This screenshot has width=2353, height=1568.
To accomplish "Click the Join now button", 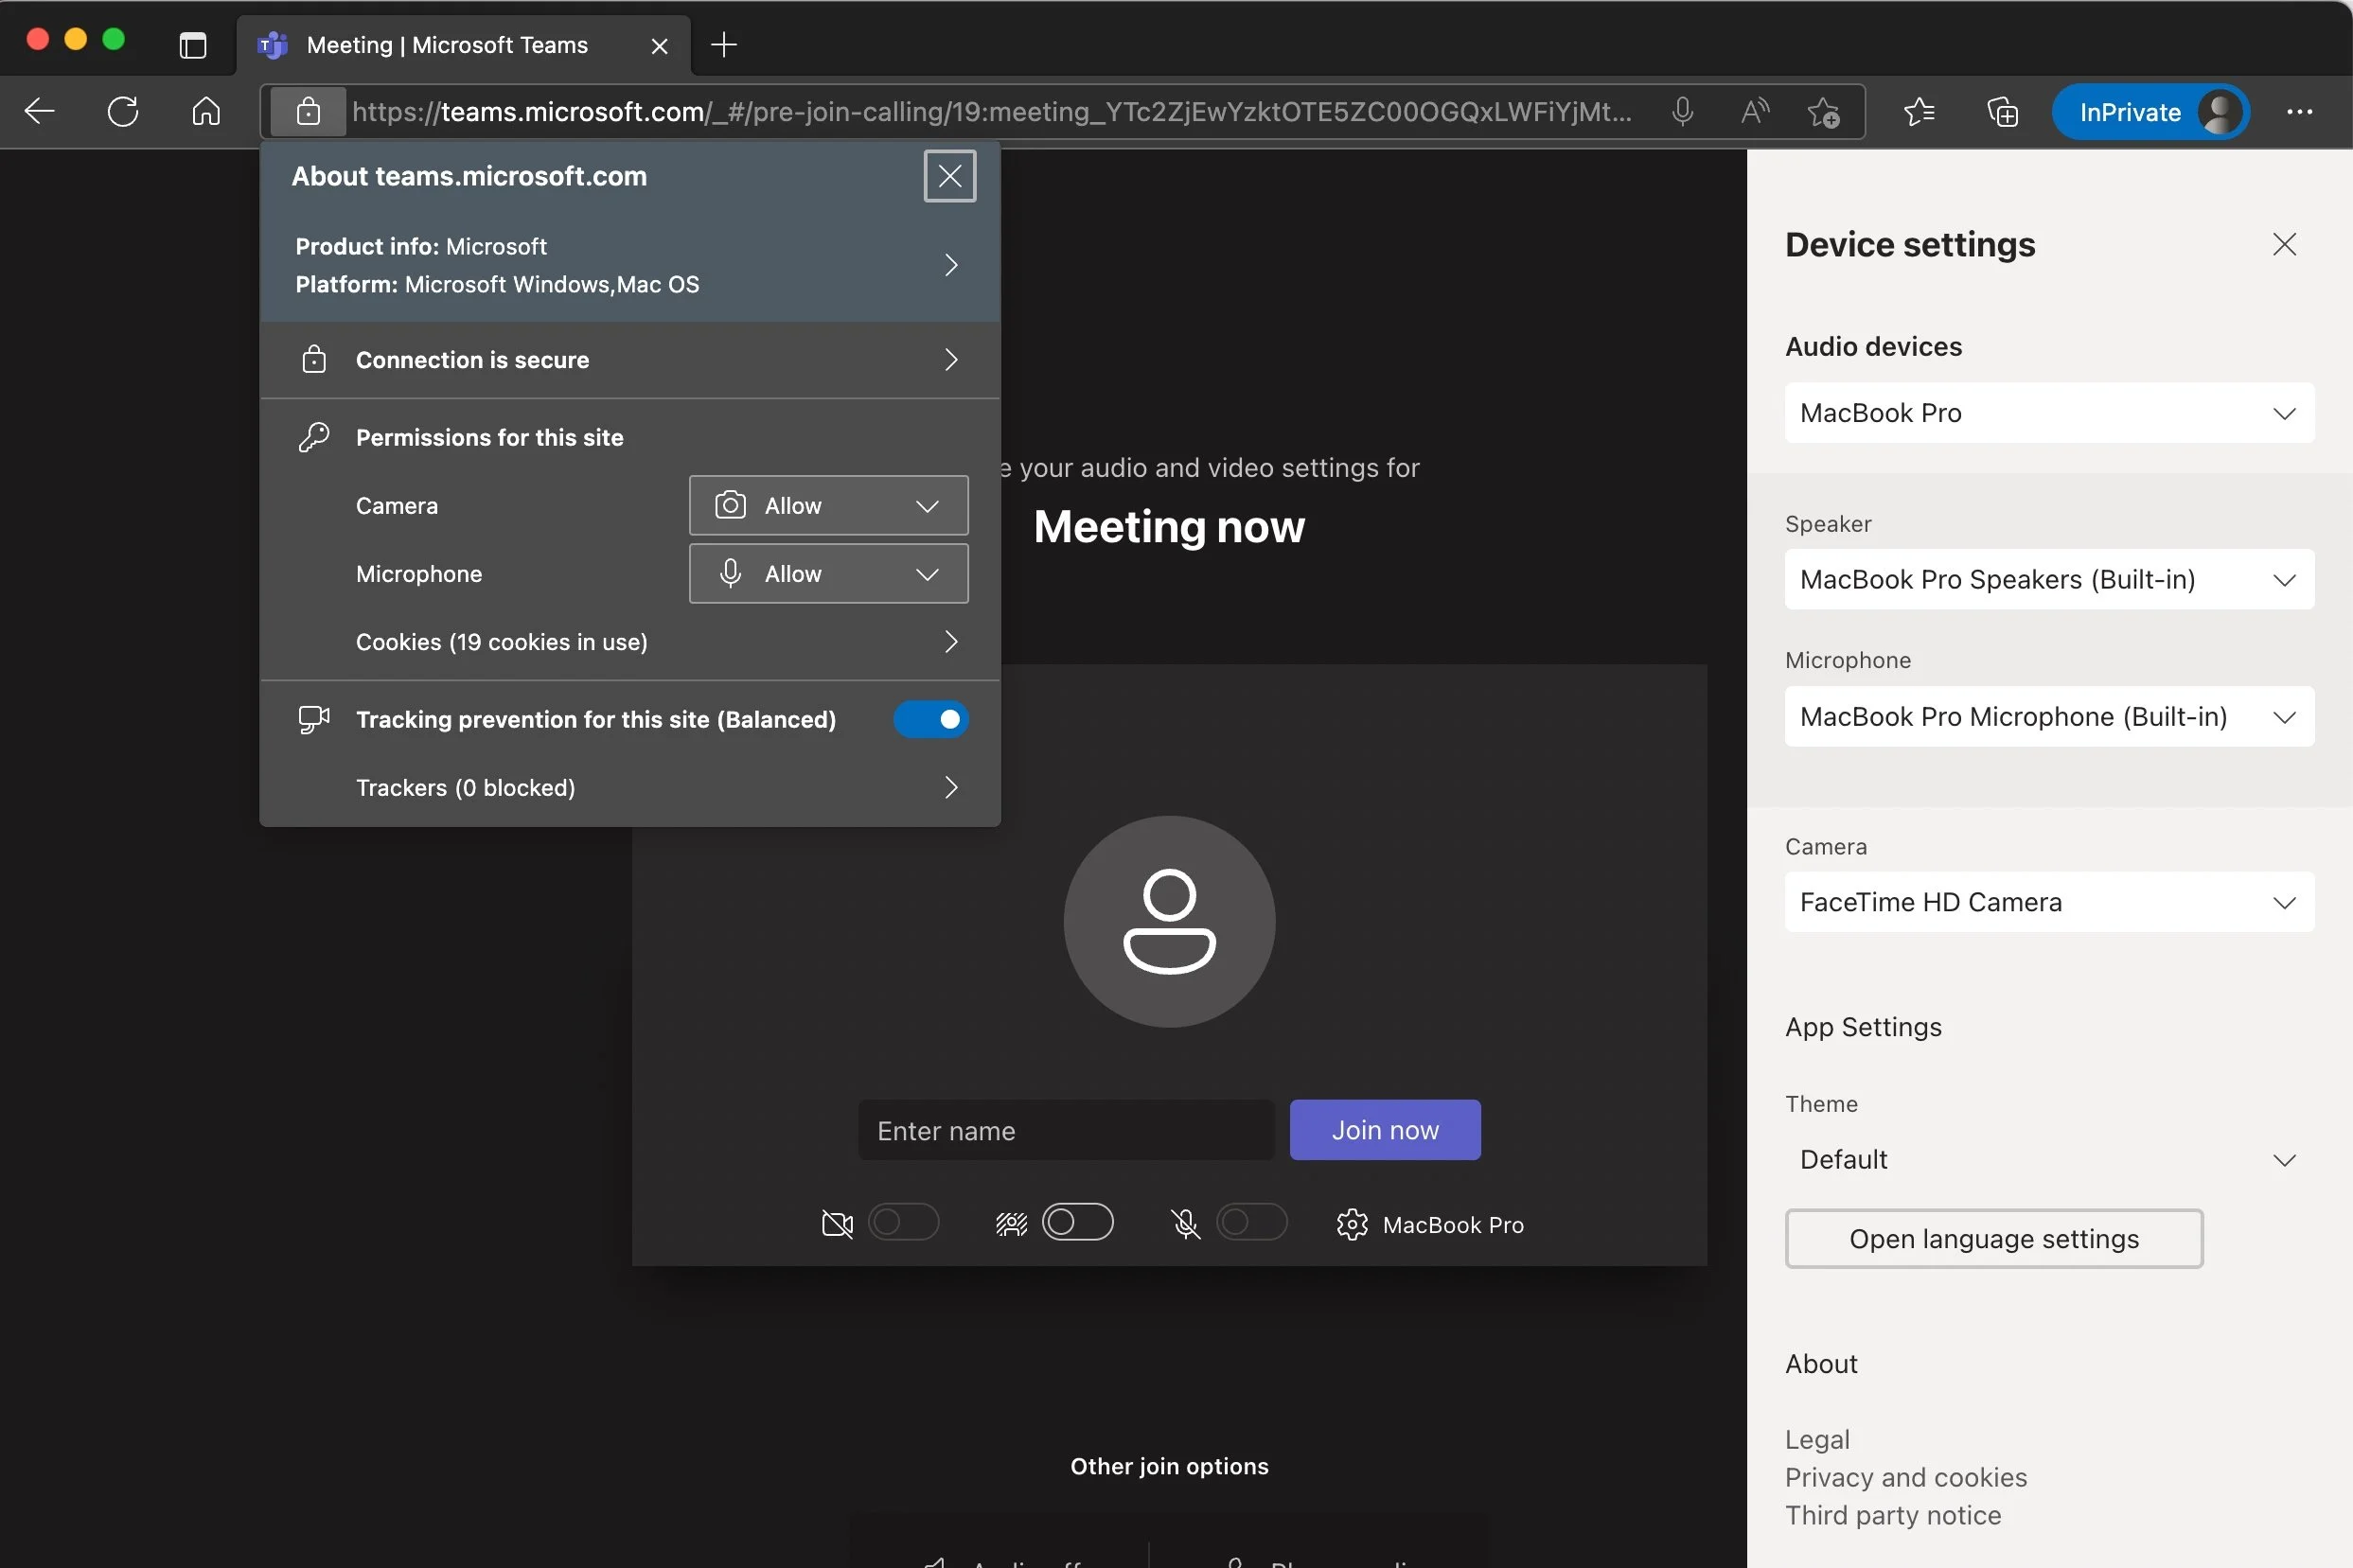I will pyautogui.click(x=1384, y=1129).
